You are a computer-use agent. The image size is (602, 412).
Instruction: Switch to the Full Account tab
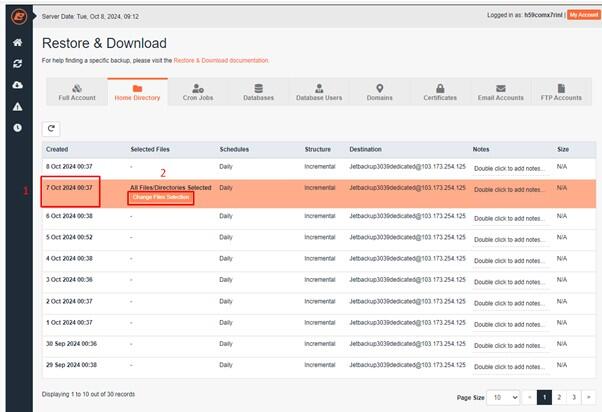(77, 92)
